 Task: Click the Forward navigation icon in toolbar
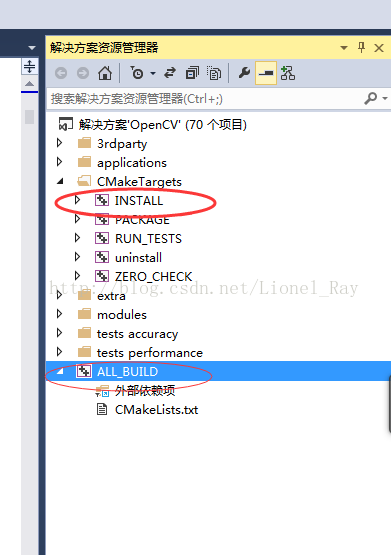[x=83, y=73]
